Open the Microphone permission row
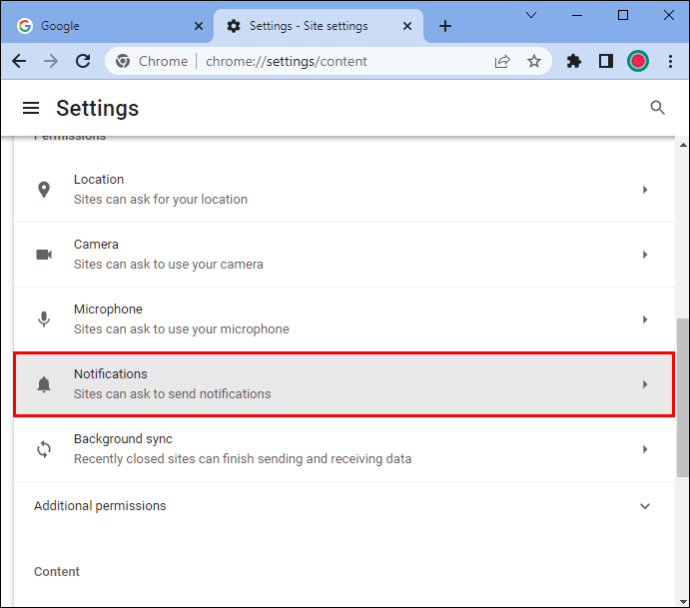 coord(344,319)
